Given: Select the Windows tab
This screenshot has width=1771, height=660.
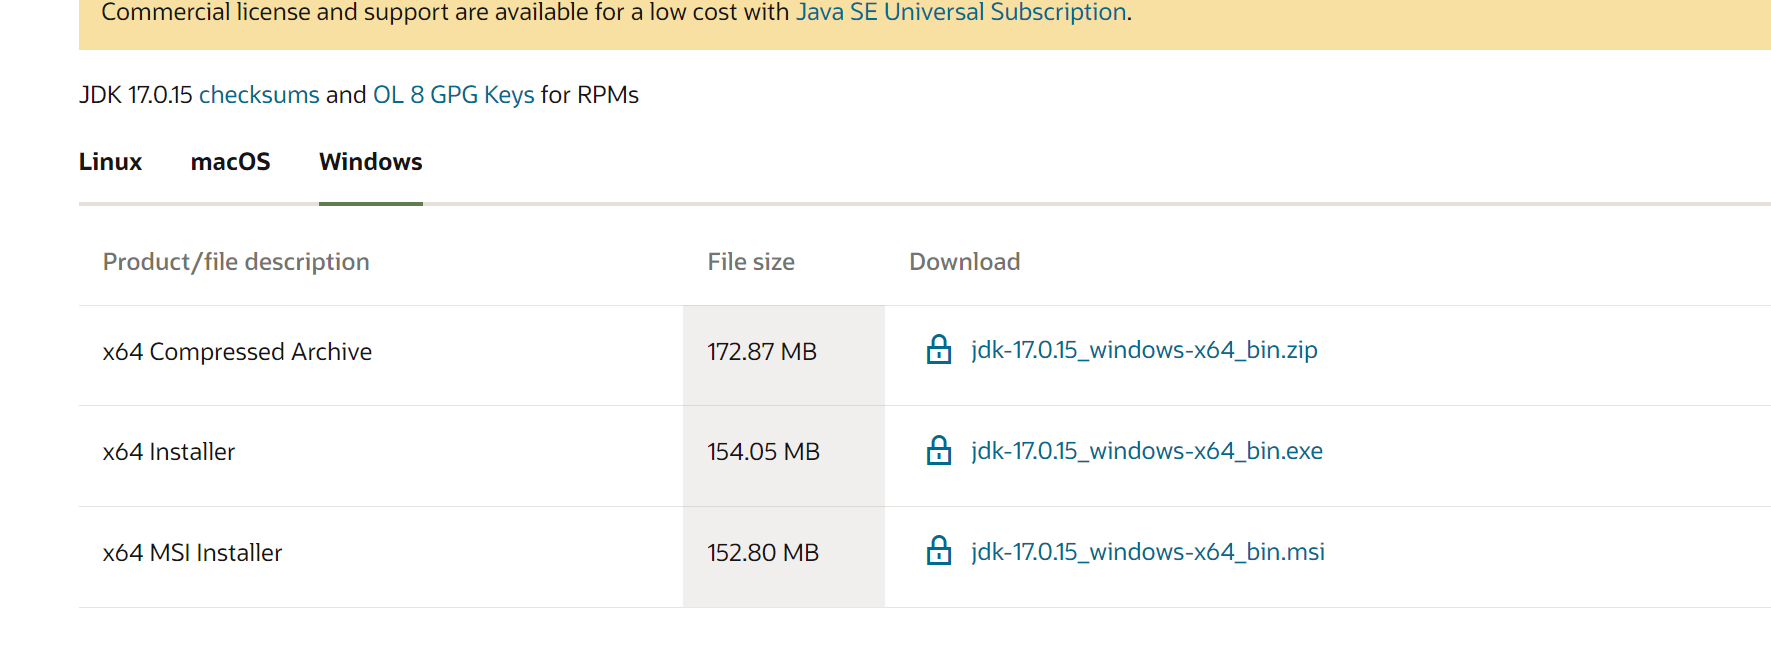Looking at the screenshot, I should tap(371, 162).
